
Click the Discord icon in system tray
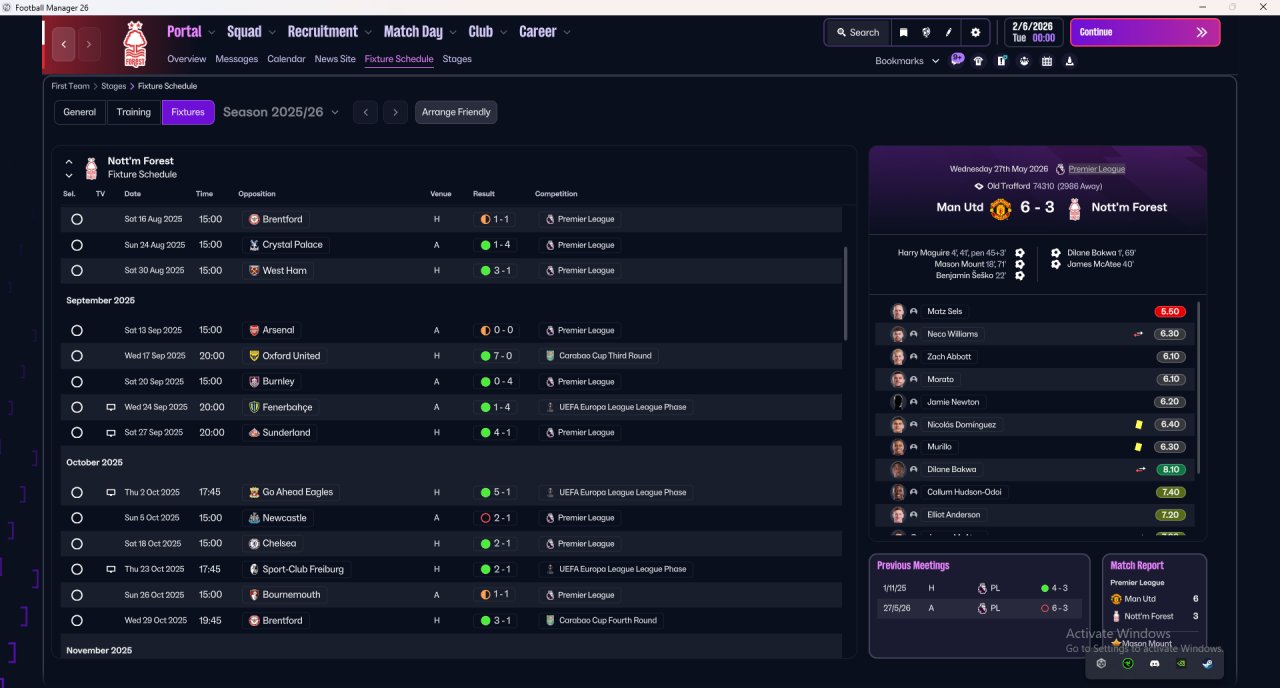tap(1154, 663)
